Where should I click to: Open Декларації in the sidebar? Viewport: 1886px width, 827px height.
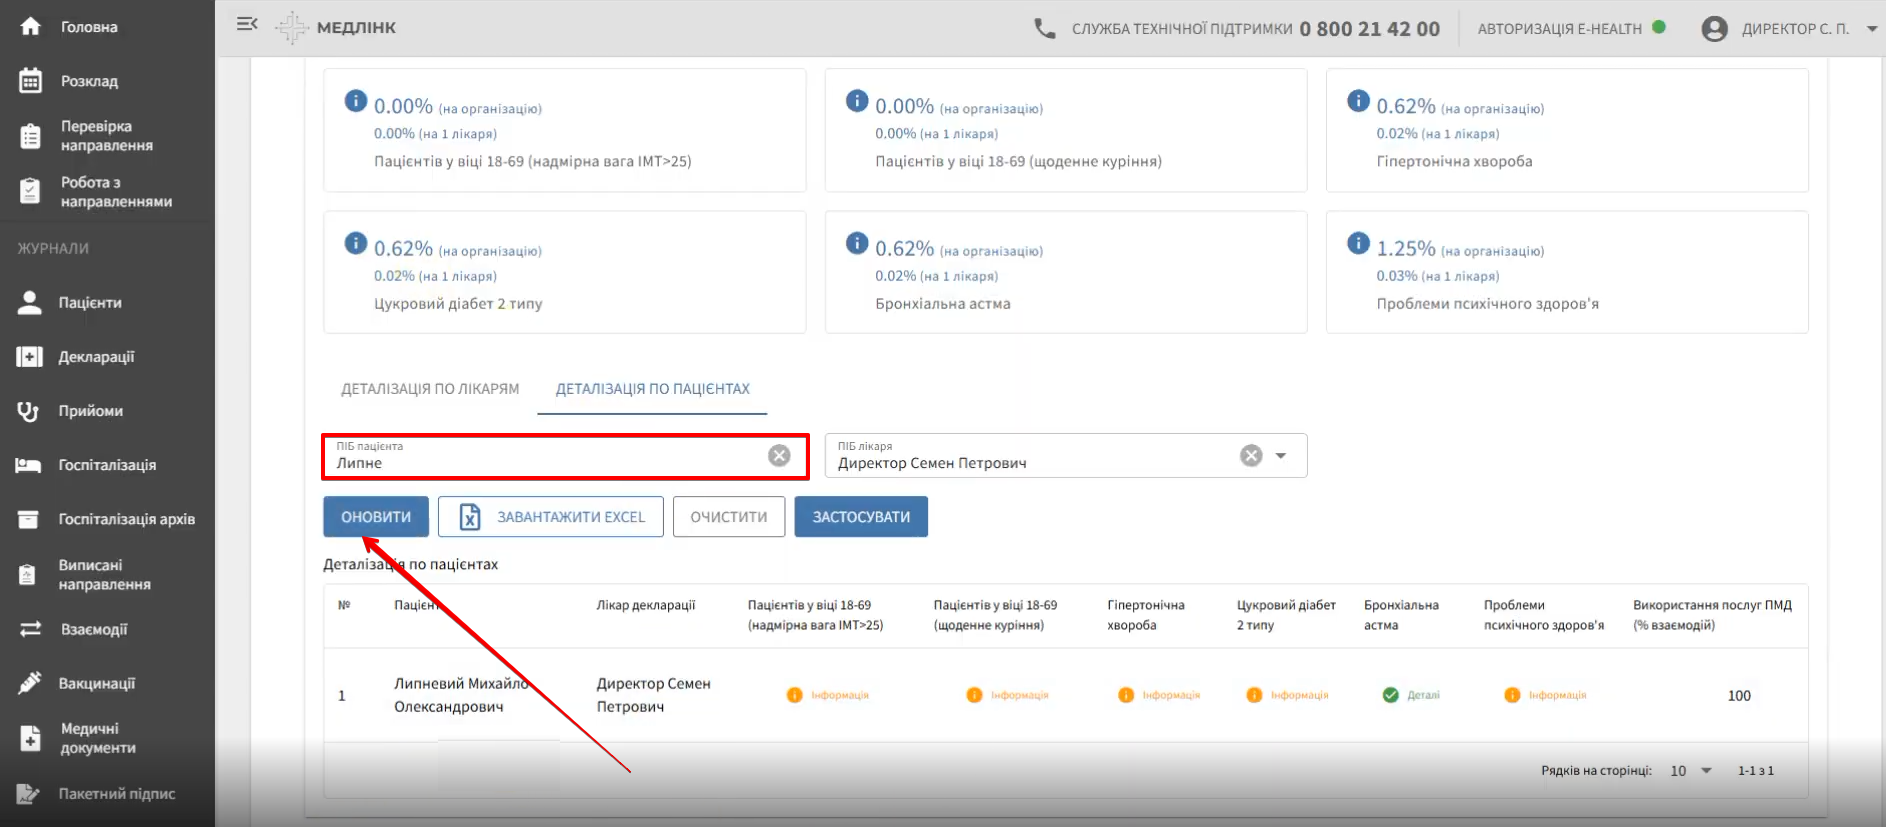tap(96, 357)
